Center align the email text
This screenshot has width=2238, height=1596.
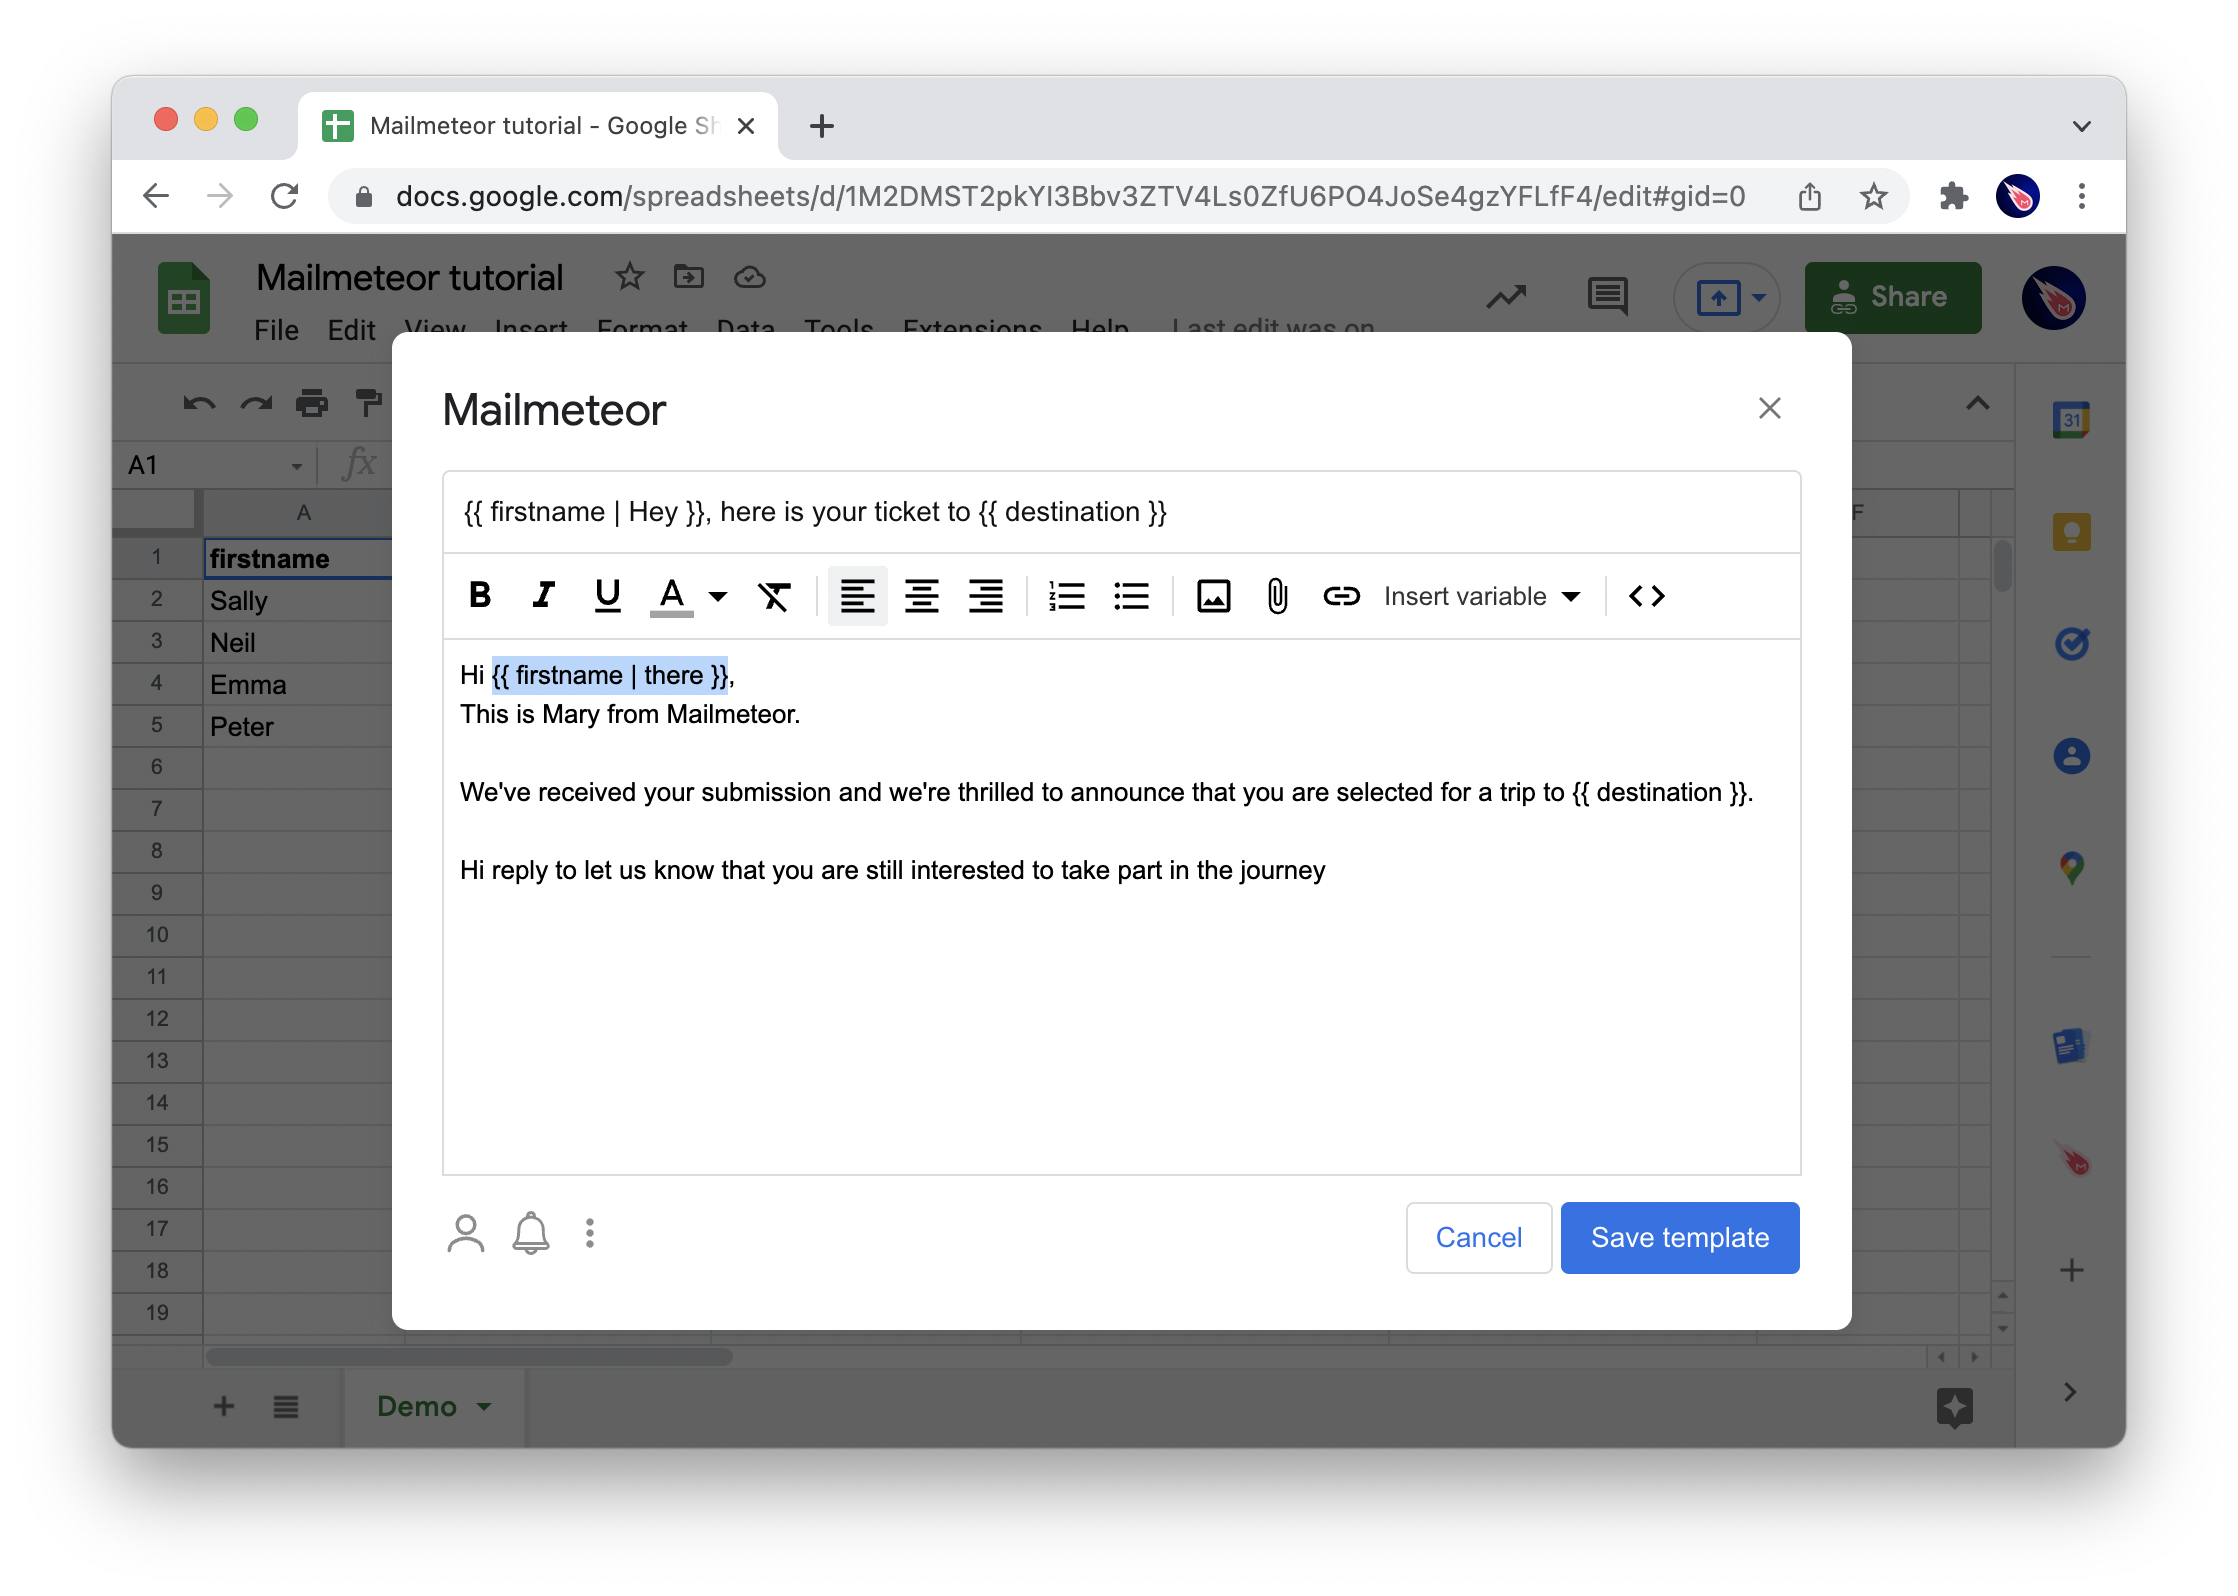[x=921, y=596]
